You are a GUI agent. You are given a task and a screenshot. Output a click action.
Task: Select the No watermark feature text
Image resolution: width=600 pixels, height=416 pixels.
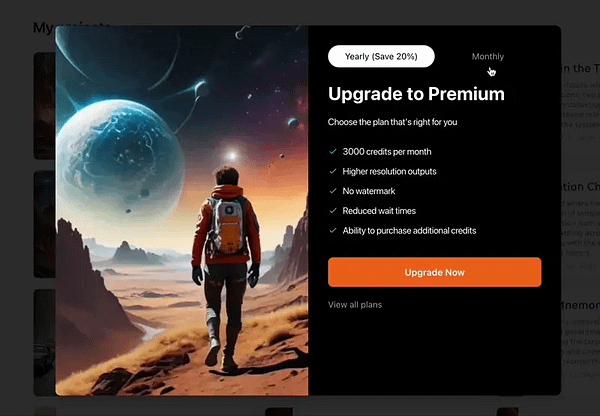[369, 191]
